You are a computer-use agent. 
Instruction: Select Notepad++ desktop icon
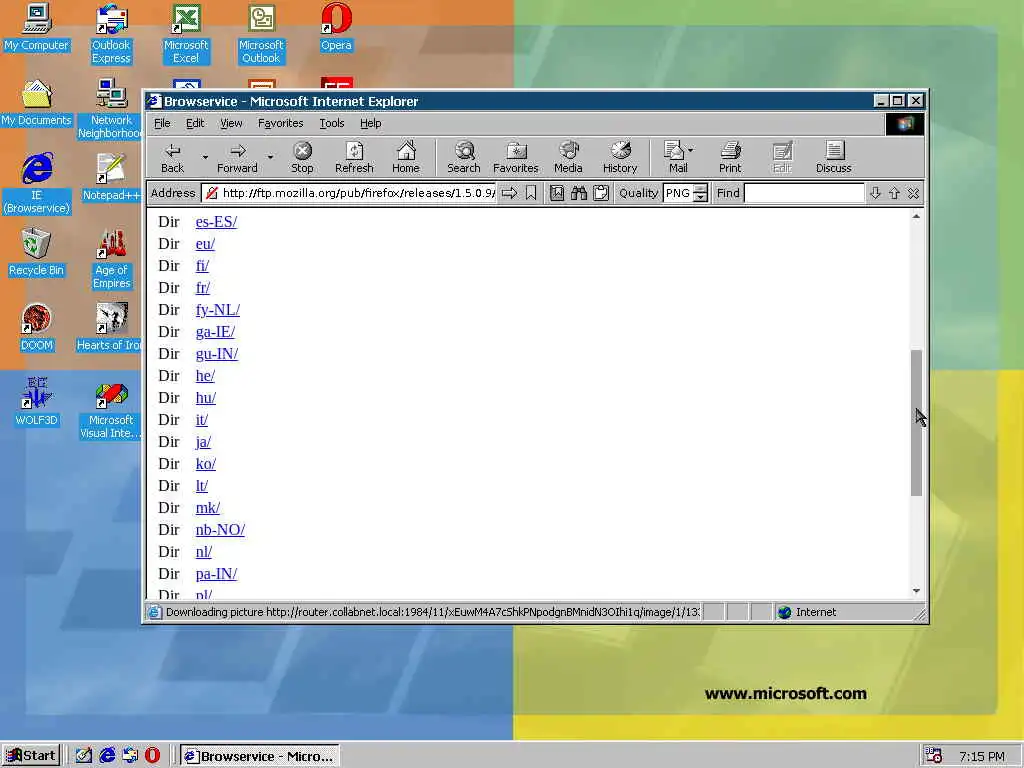tap(111, 177)
